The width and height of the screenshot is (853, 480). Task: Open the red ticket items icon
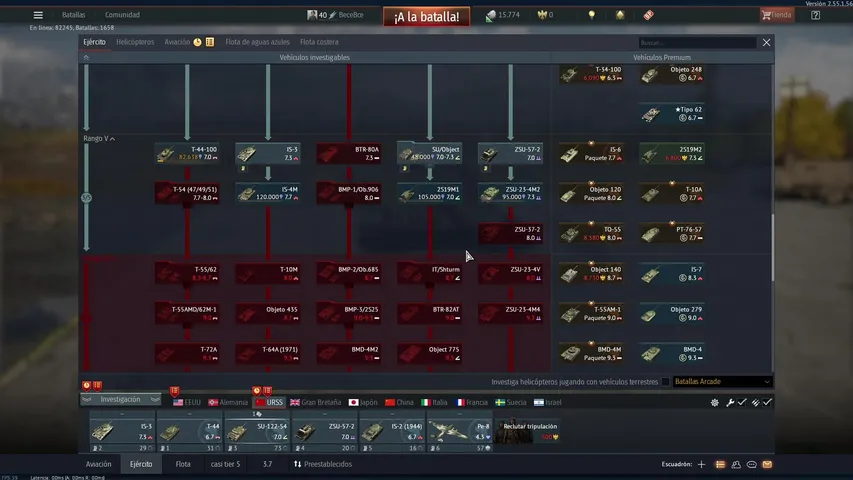(648, 15)
